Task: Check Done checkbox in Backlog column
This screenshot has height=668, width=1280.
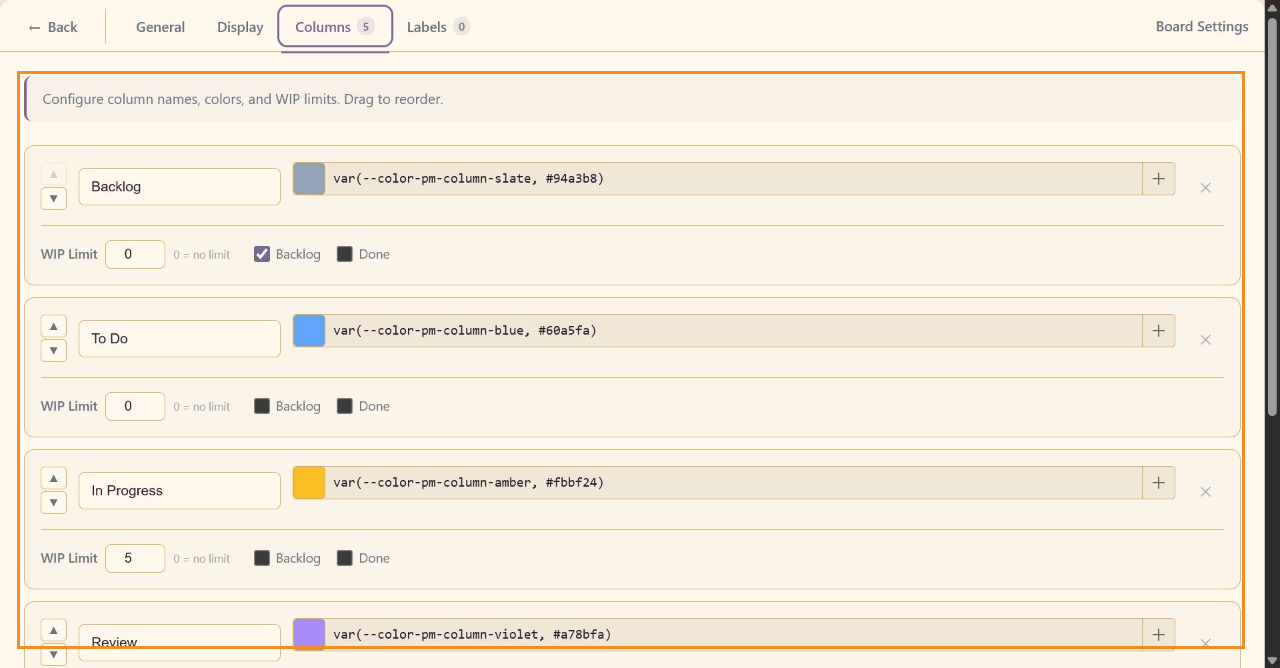Action: (x=345, y=254)
